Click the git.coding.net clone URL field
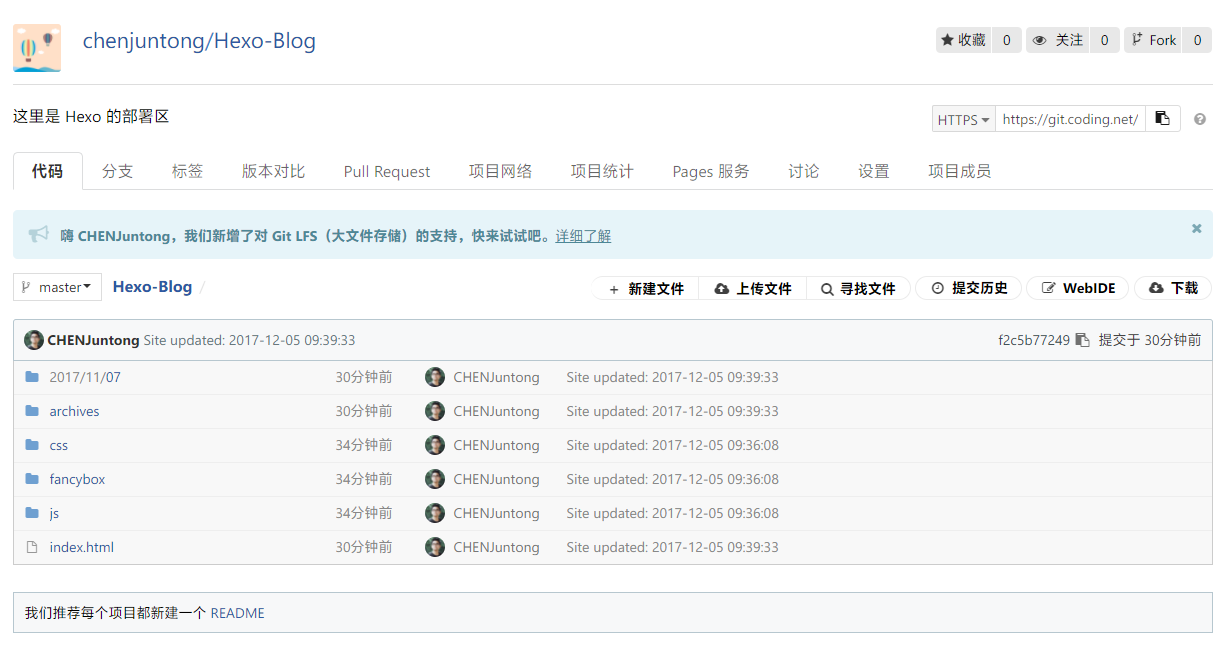Image resolution: width=1219 pixels, height=656 pixels. (x=1069, y=119)
